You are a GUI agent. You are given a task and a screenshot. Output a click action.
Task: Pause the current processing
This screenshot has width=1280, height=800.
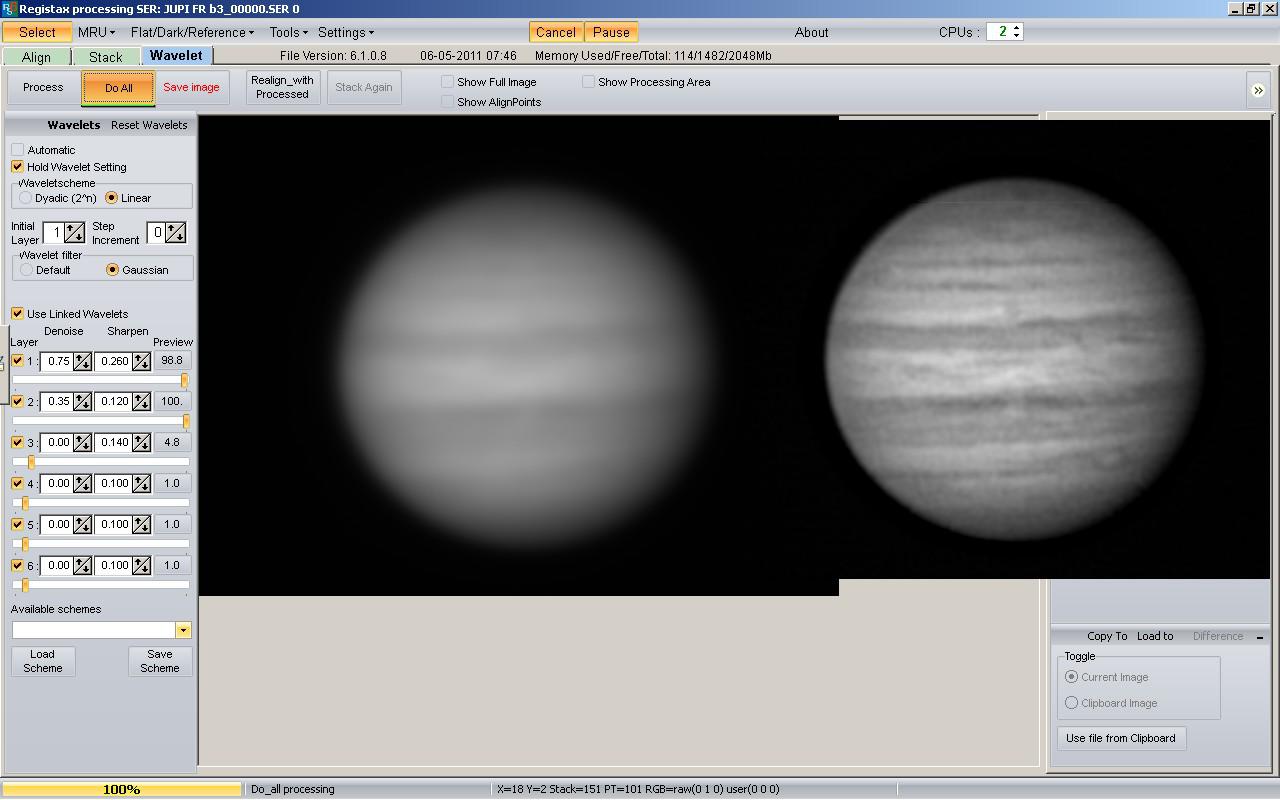(611, 32)
